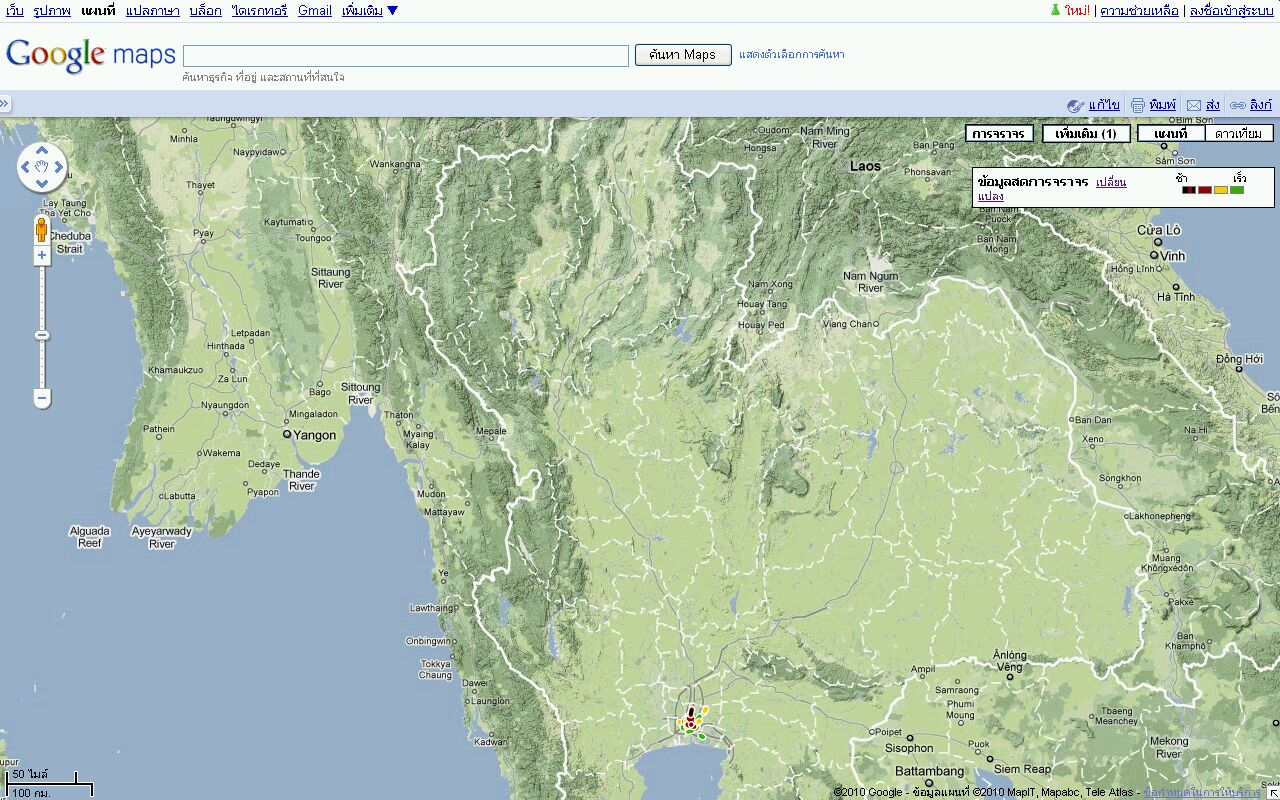Open รูปภาพ in the top navigation

point(52,11)
